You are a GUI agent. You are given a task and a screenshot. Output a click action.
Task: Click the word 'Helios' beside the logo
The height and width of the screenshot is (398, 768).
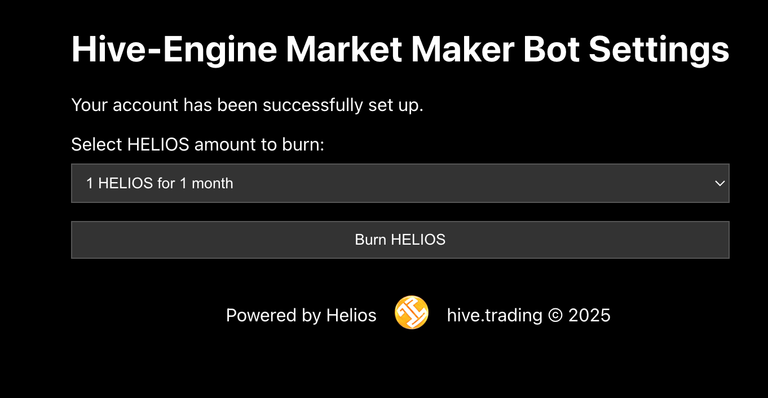[351, 315]
